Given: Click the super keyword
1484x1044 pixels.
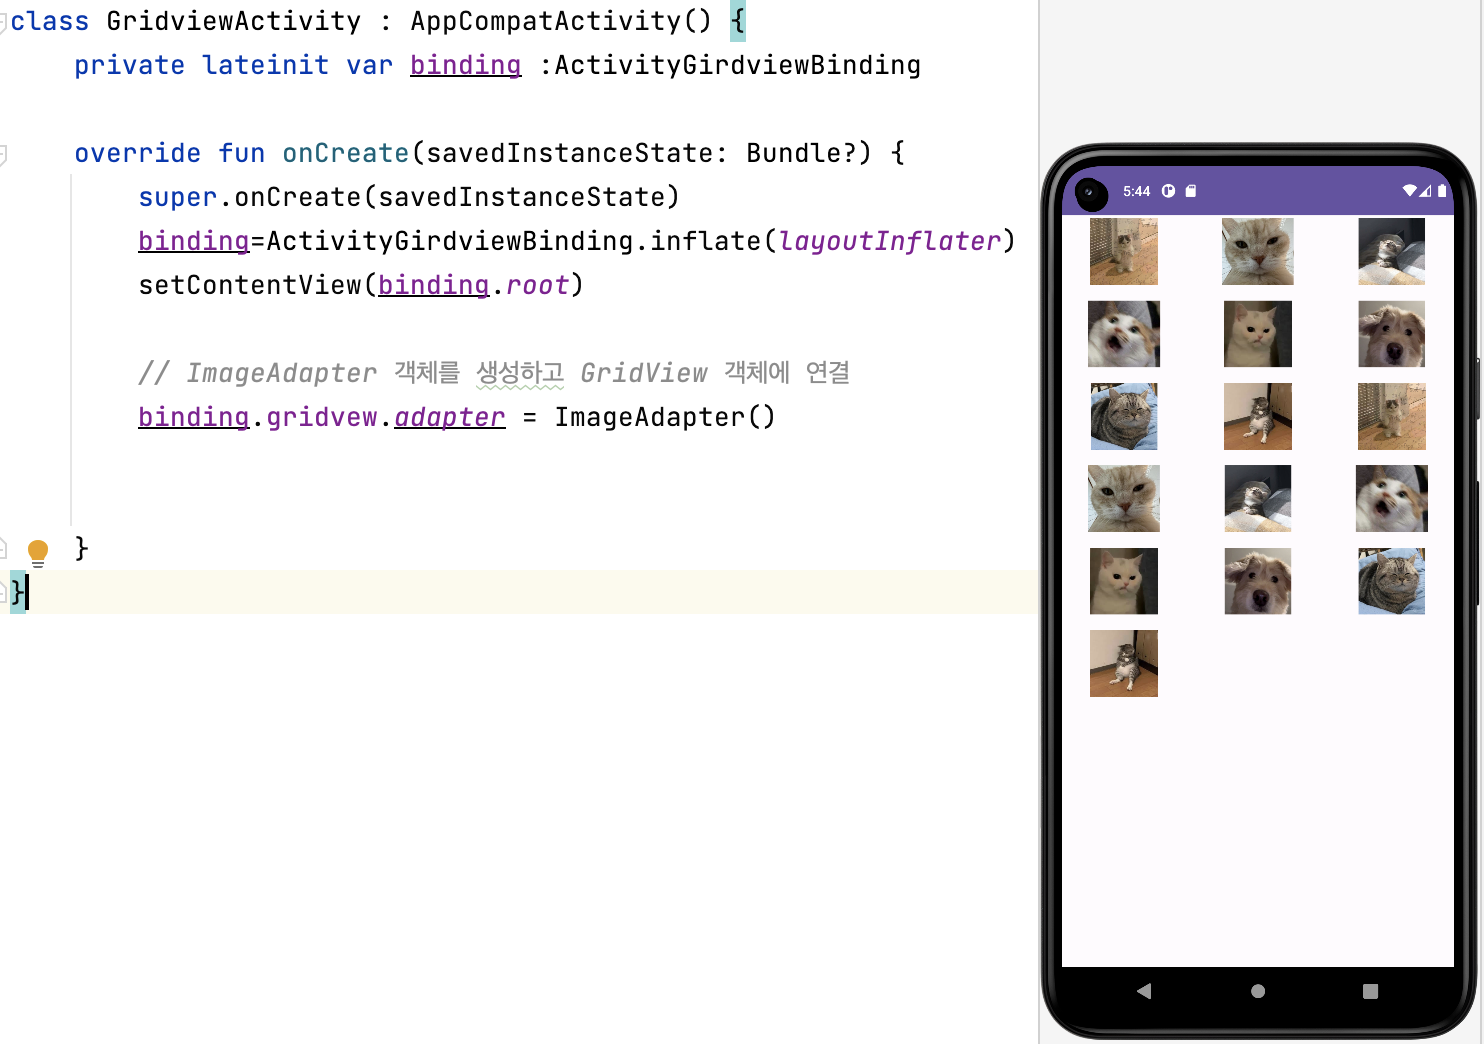Looking at the screenshot, I should pyautogui.click(x=178, y=198).
